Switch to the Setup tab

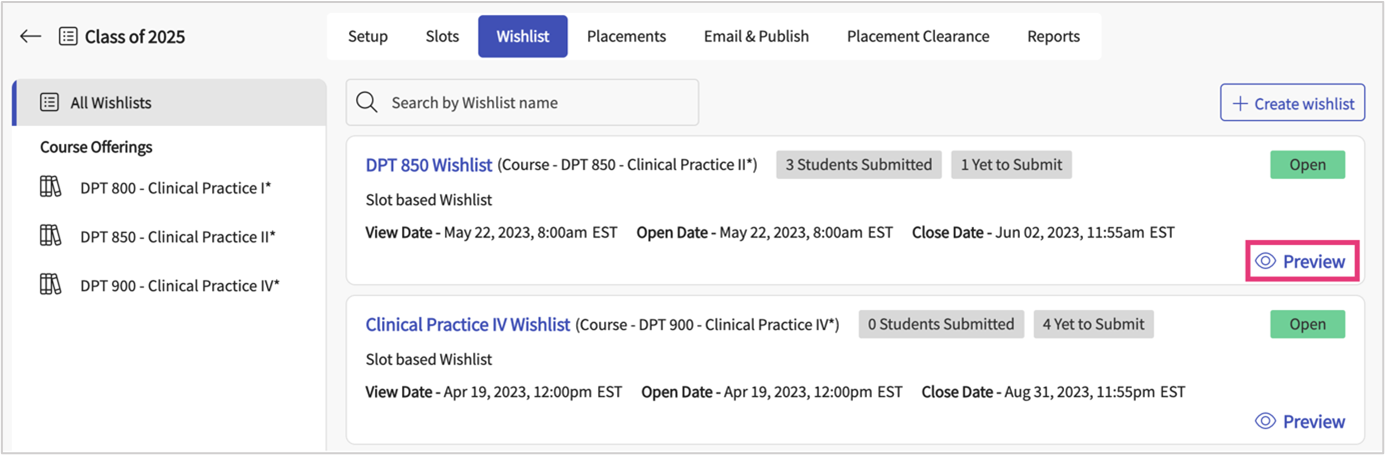tap(368, 37)
